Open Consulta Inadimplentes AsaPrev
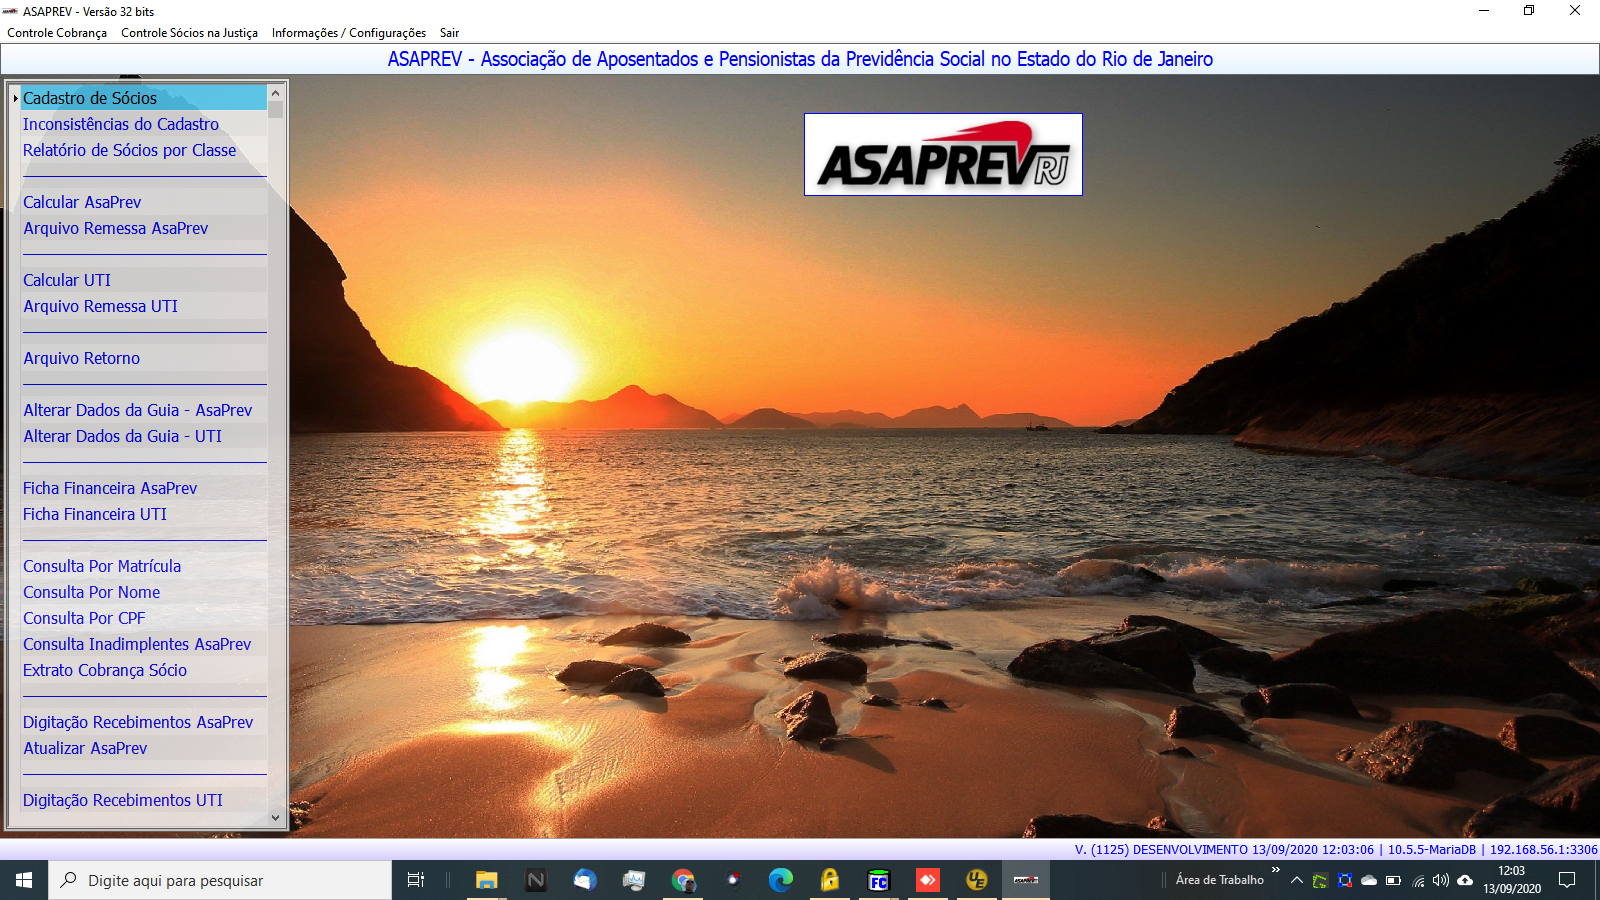 [x=144, y=644]
